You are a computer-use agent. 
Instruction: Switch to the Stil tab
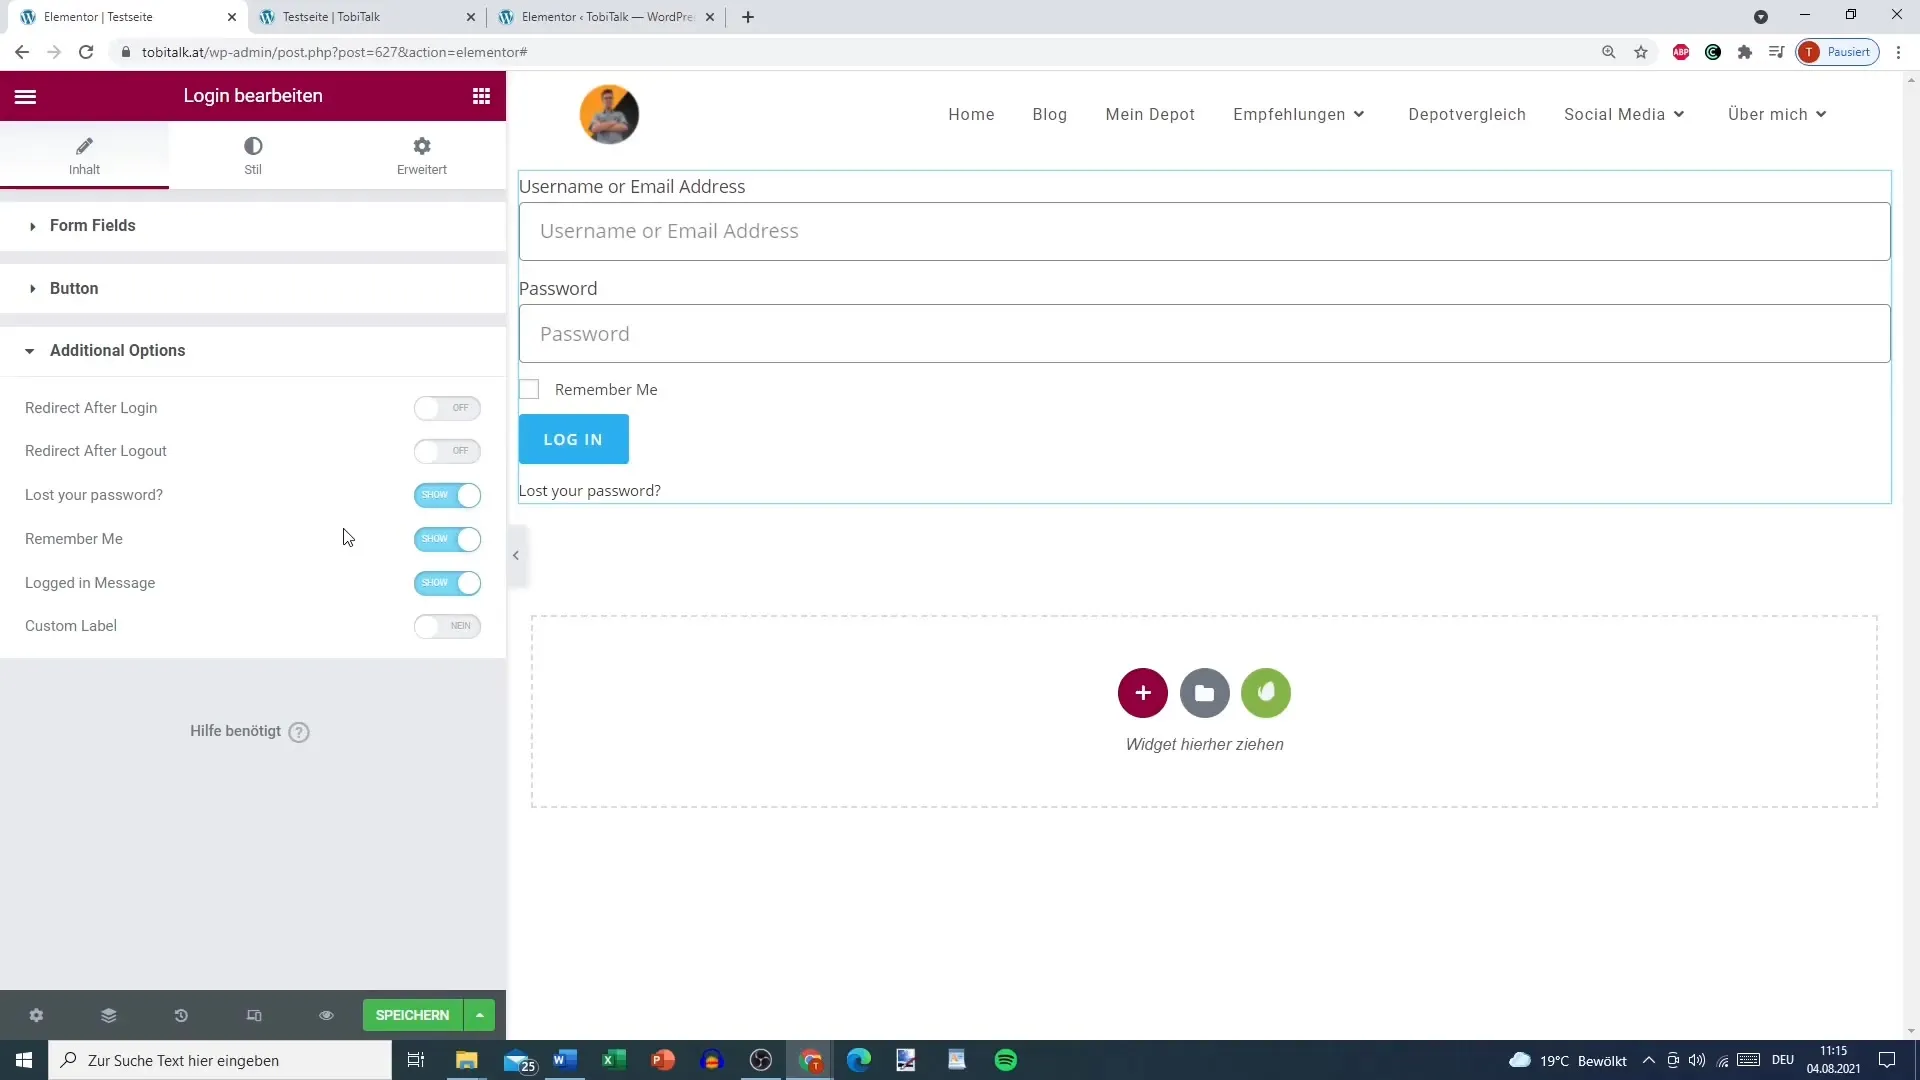tap(253, 156)
